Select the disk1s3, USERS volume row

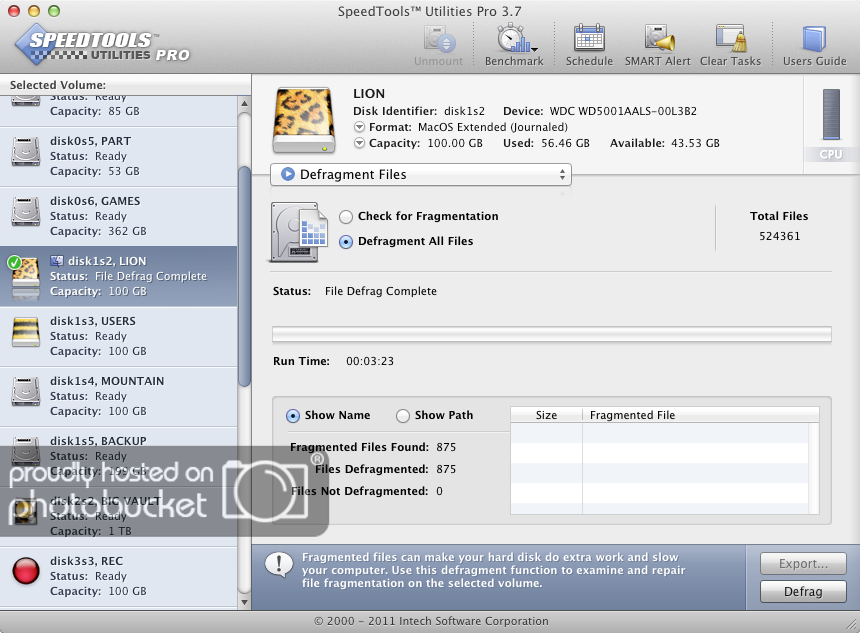point(118,336)
